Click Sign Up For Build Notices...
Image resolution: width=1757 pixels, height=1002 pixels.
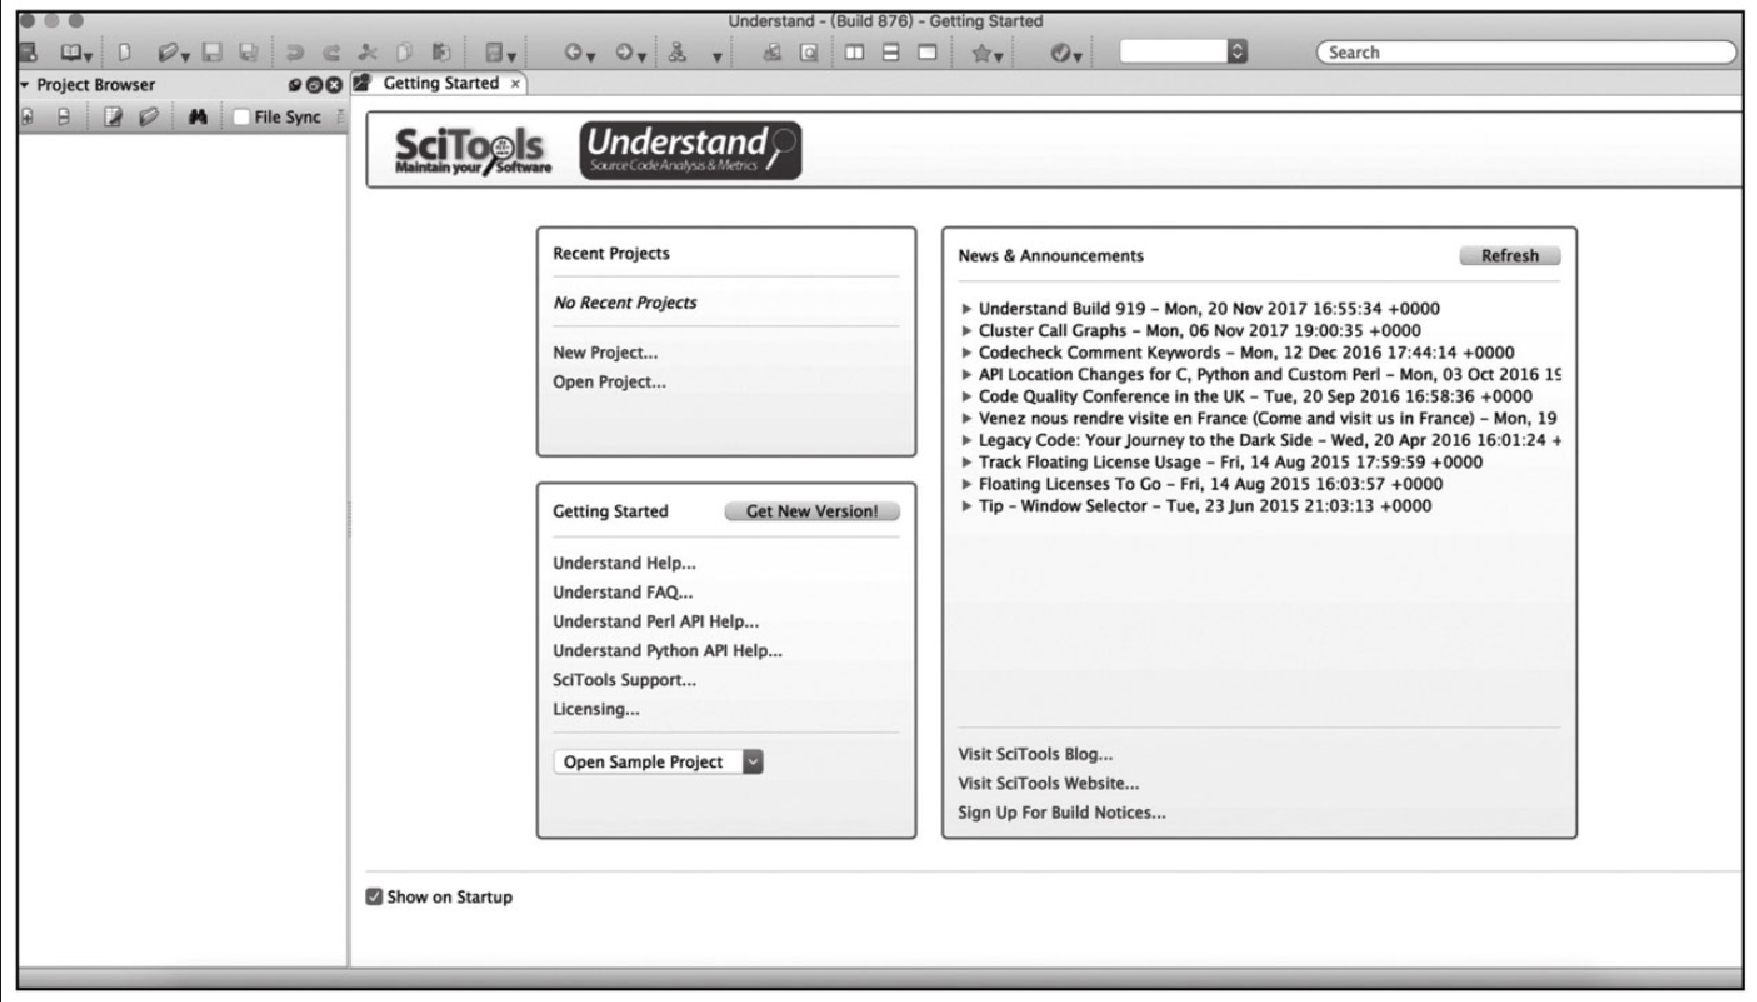click(1062, 813)
